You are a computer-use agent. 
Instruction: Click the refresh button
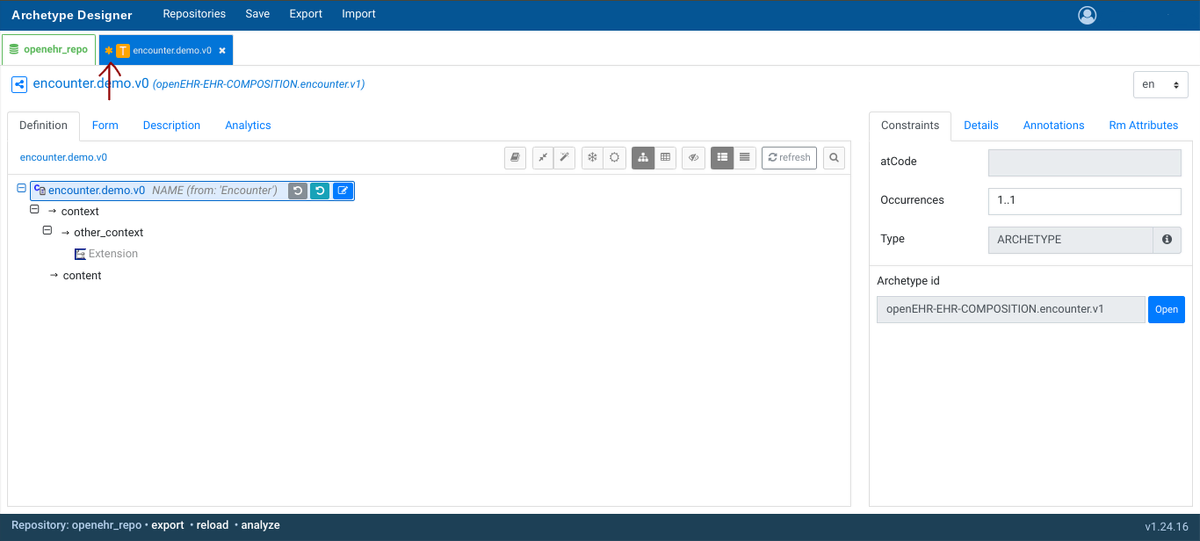pyautogui.click(x=789, y=158)
